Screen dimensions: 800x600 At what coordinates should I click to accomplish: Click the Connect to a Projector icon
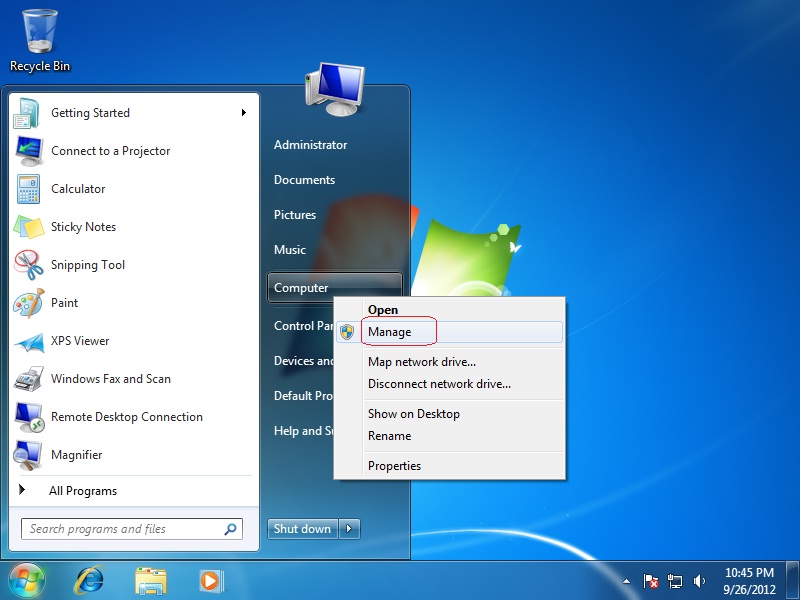tap(29, 151)
